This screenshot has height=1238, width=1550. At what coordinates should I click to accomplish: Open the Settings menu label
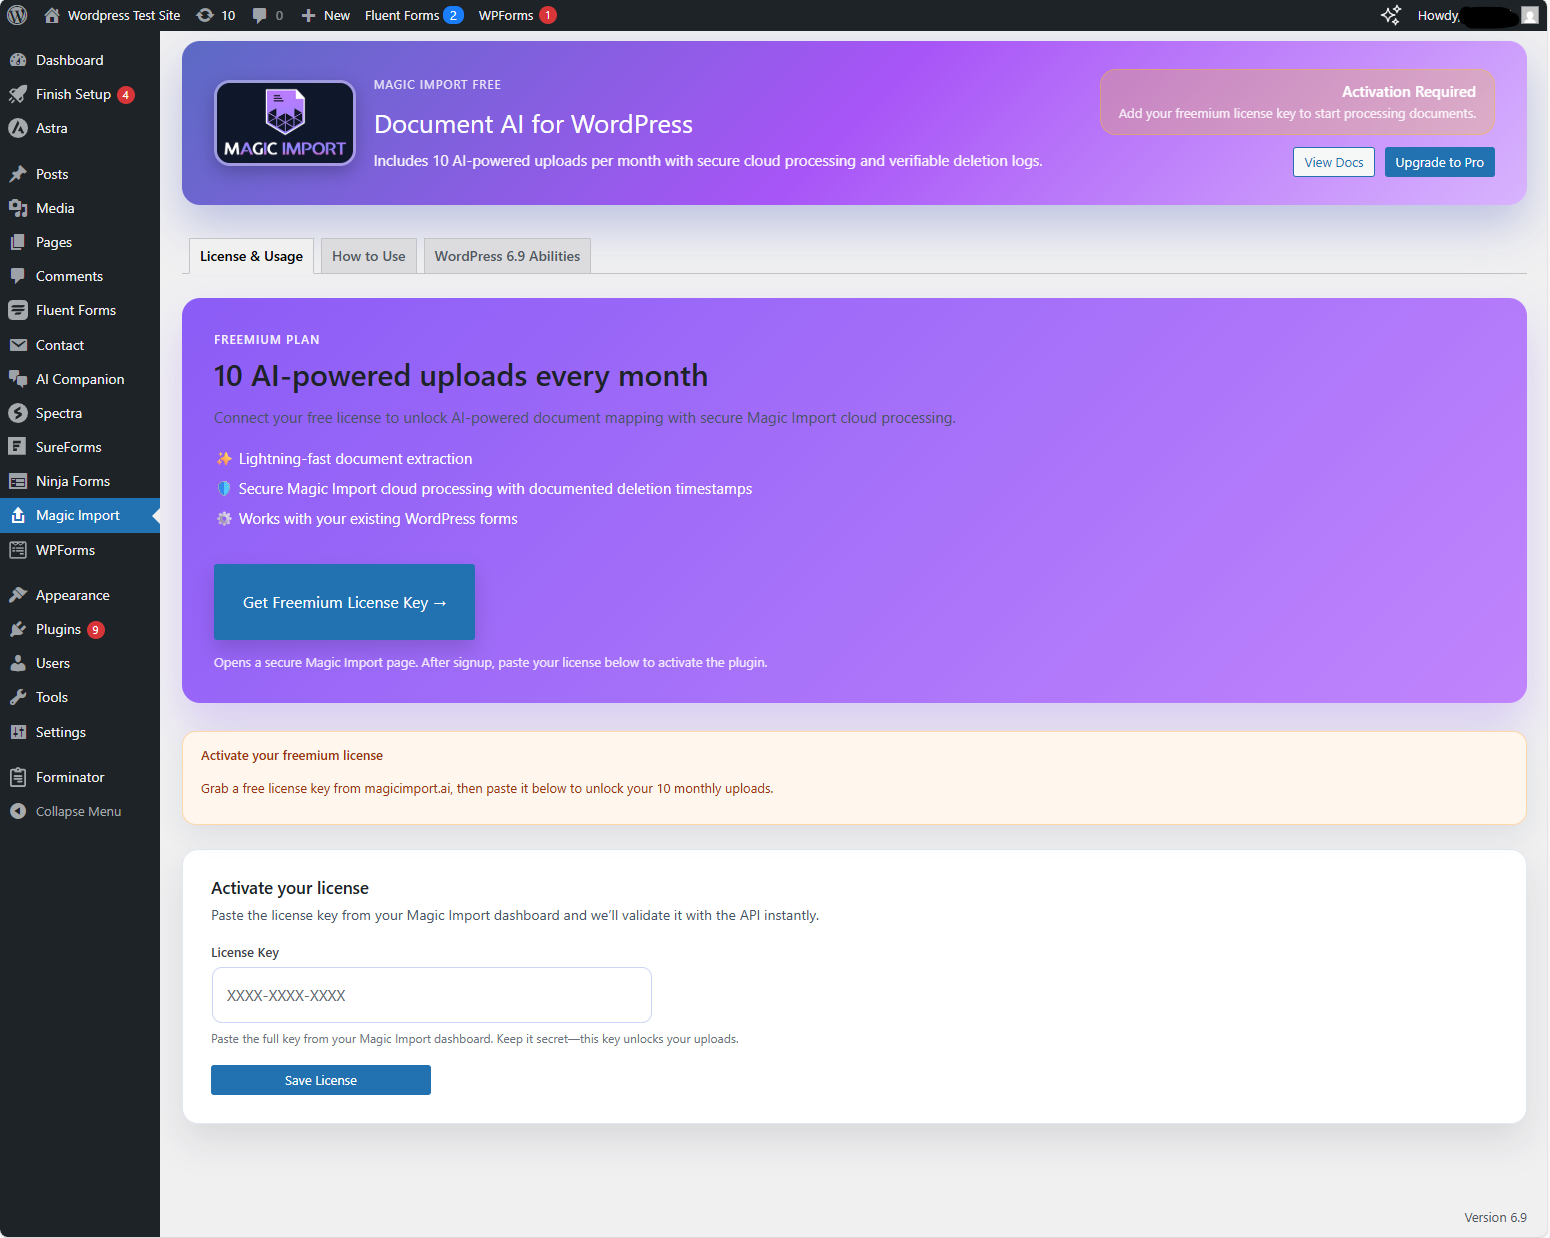(x=61, y=732)
